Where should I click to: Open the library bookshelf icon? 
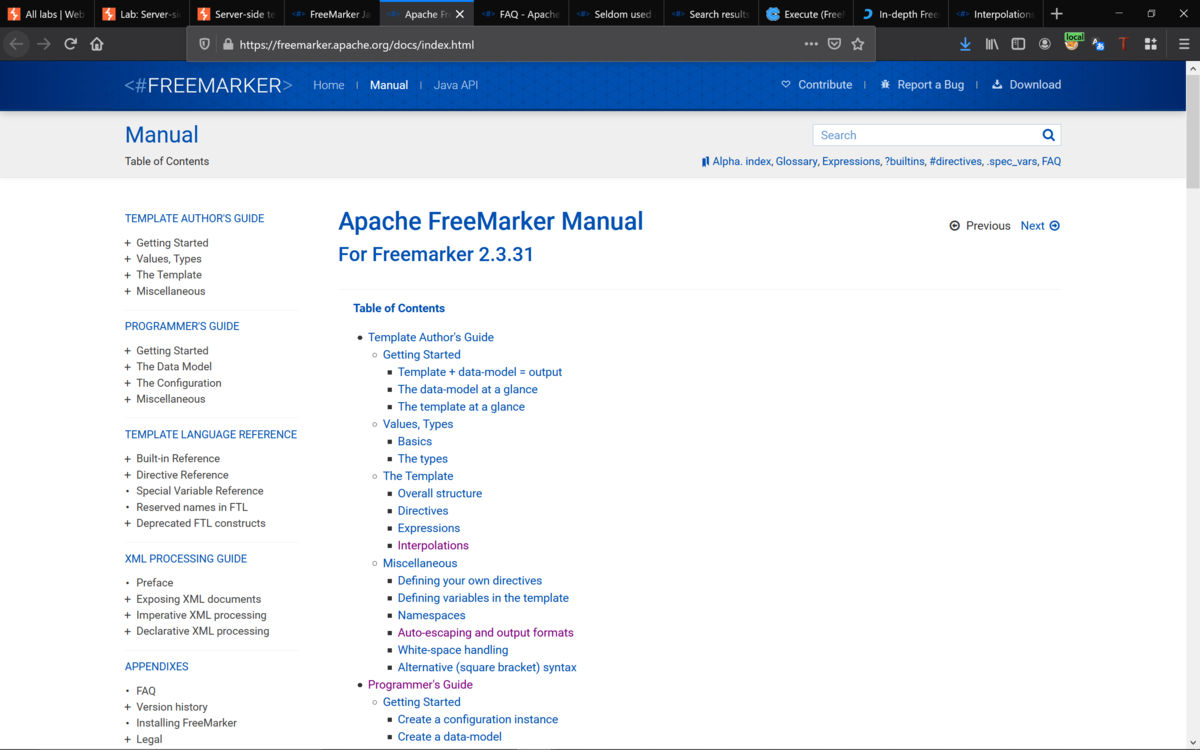tap(992, 44)
